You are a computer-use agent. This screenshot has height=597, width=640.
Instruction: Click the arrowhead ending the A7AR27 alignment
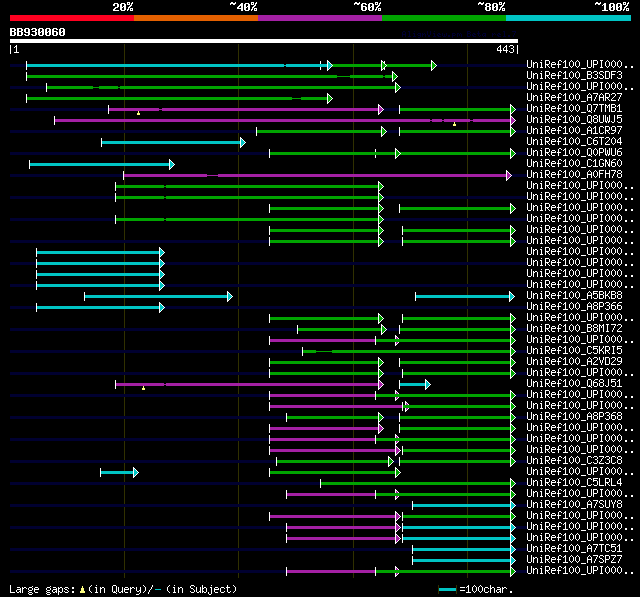(330, 98)
